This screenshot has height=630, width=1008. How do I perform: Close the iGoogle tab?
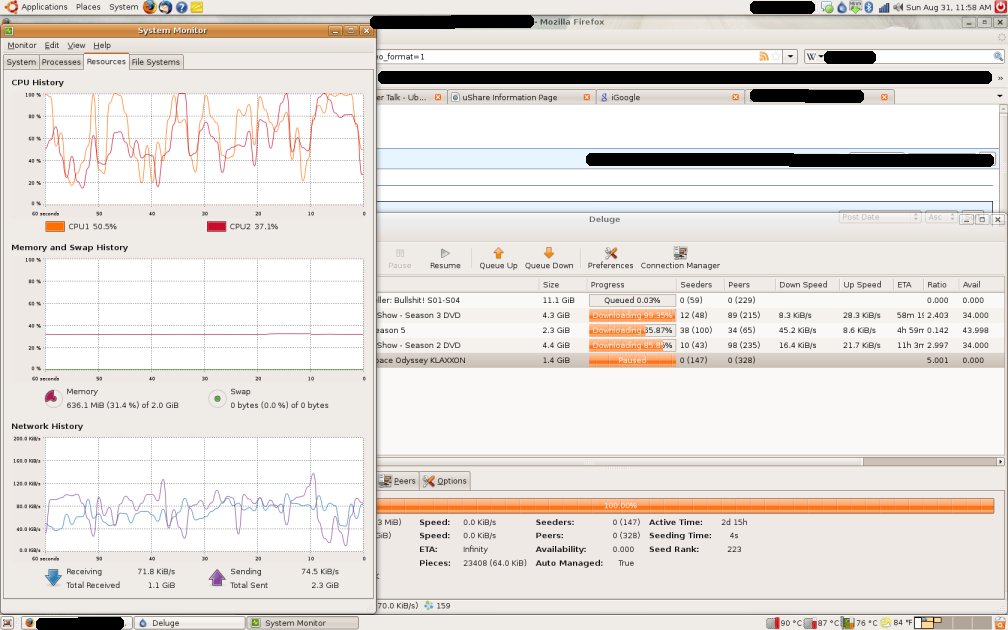pos(735,97)
